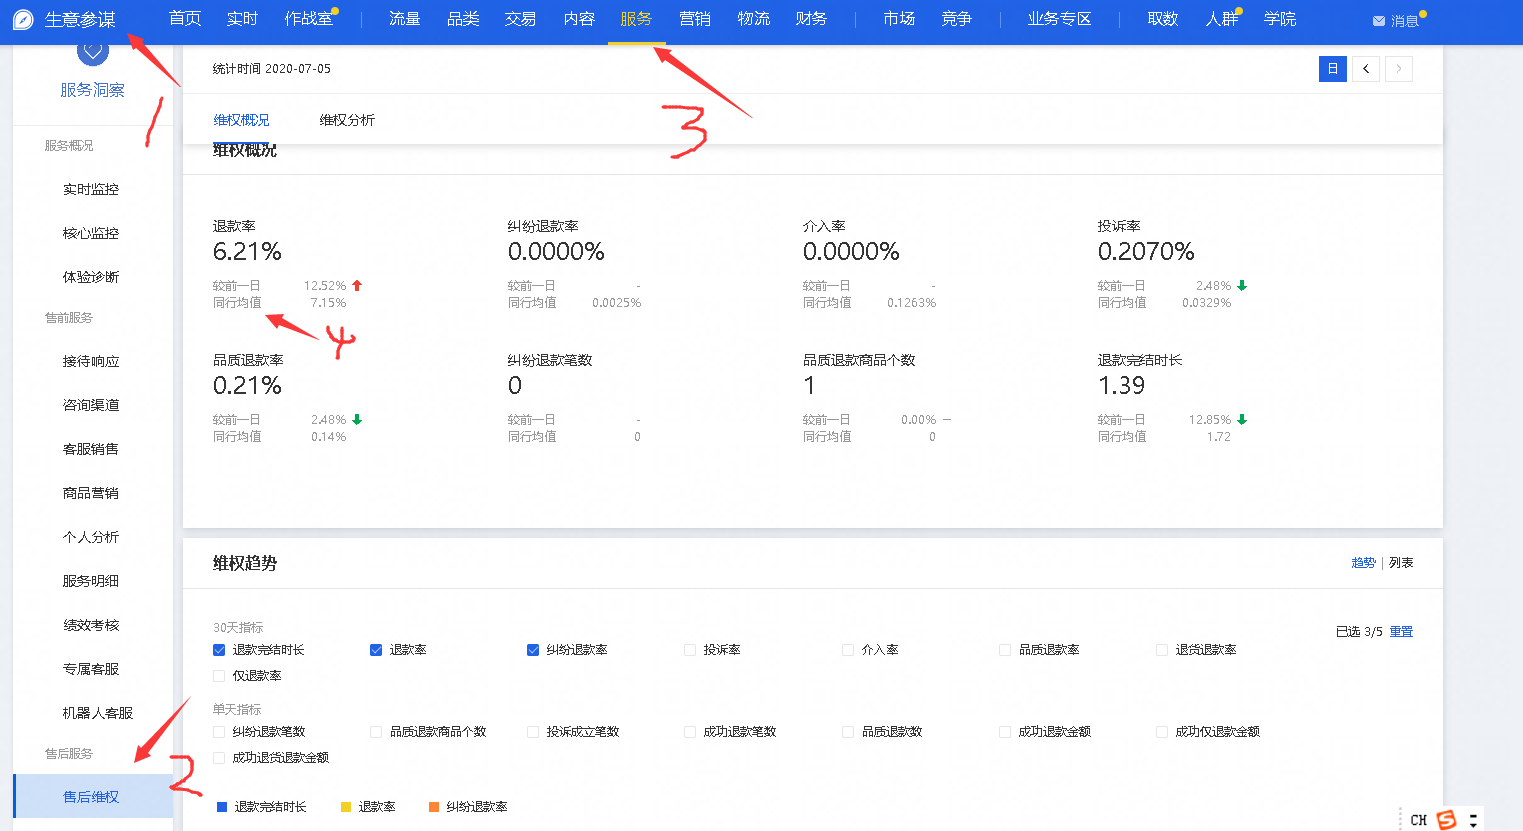Open 核心监控 in the sidebar
Screen dimensions: 1523x831
pos(91,233)
